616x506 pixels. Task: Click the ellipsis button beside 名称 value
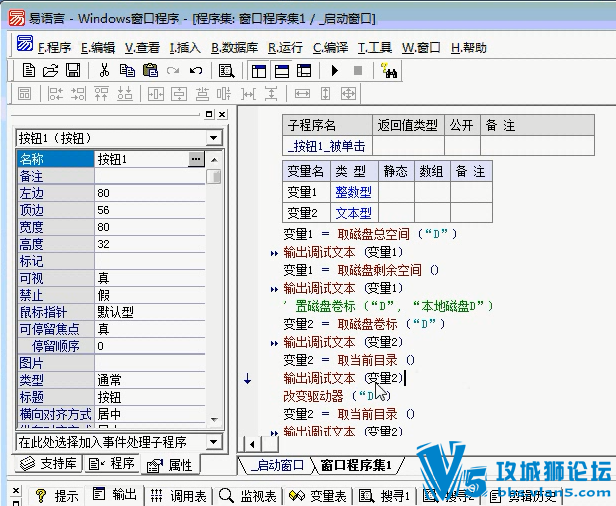(196, 159)
